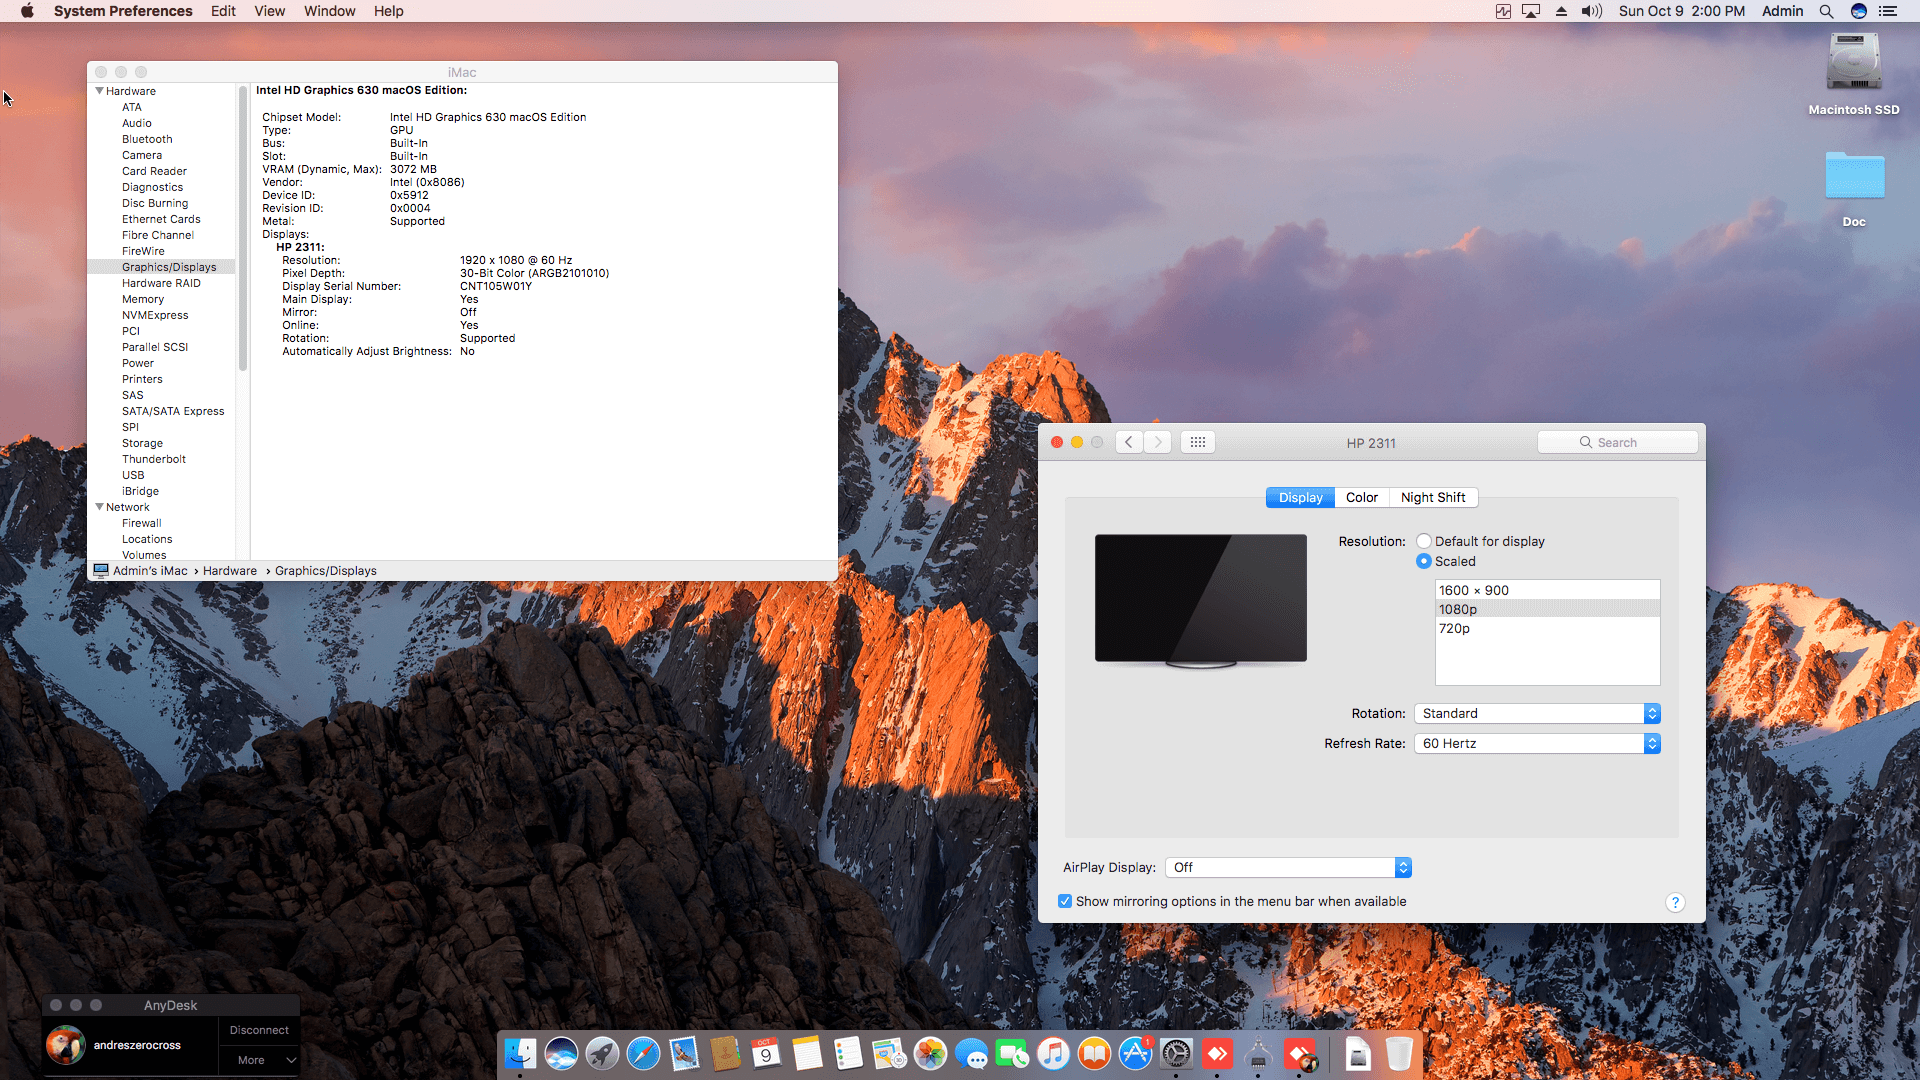
Task: Open Notes icon in dock
Action: tap(807, 1053)
